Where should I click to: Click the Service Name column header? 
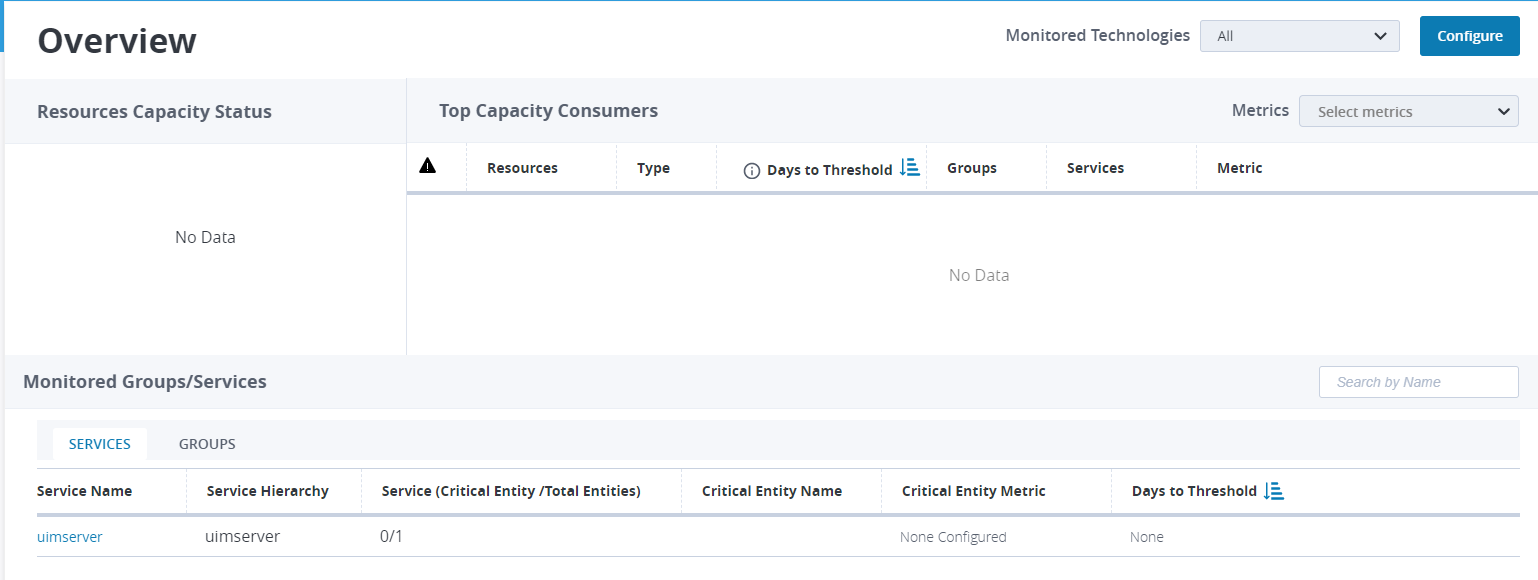click(85, 491)
